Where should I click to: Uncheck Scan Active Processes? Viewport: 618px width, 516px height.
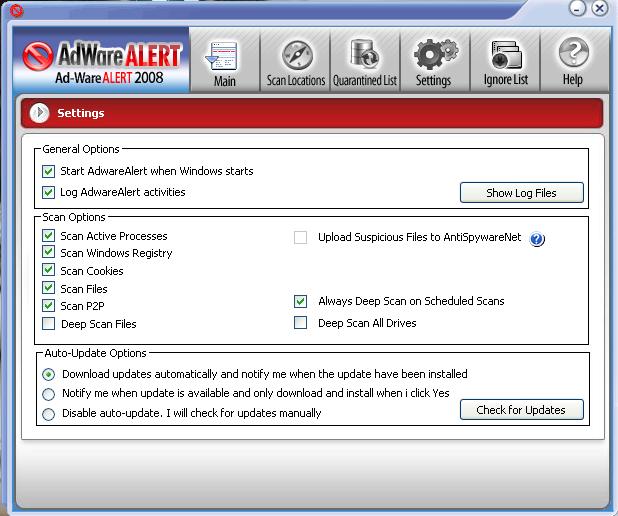tap(48, 236)
